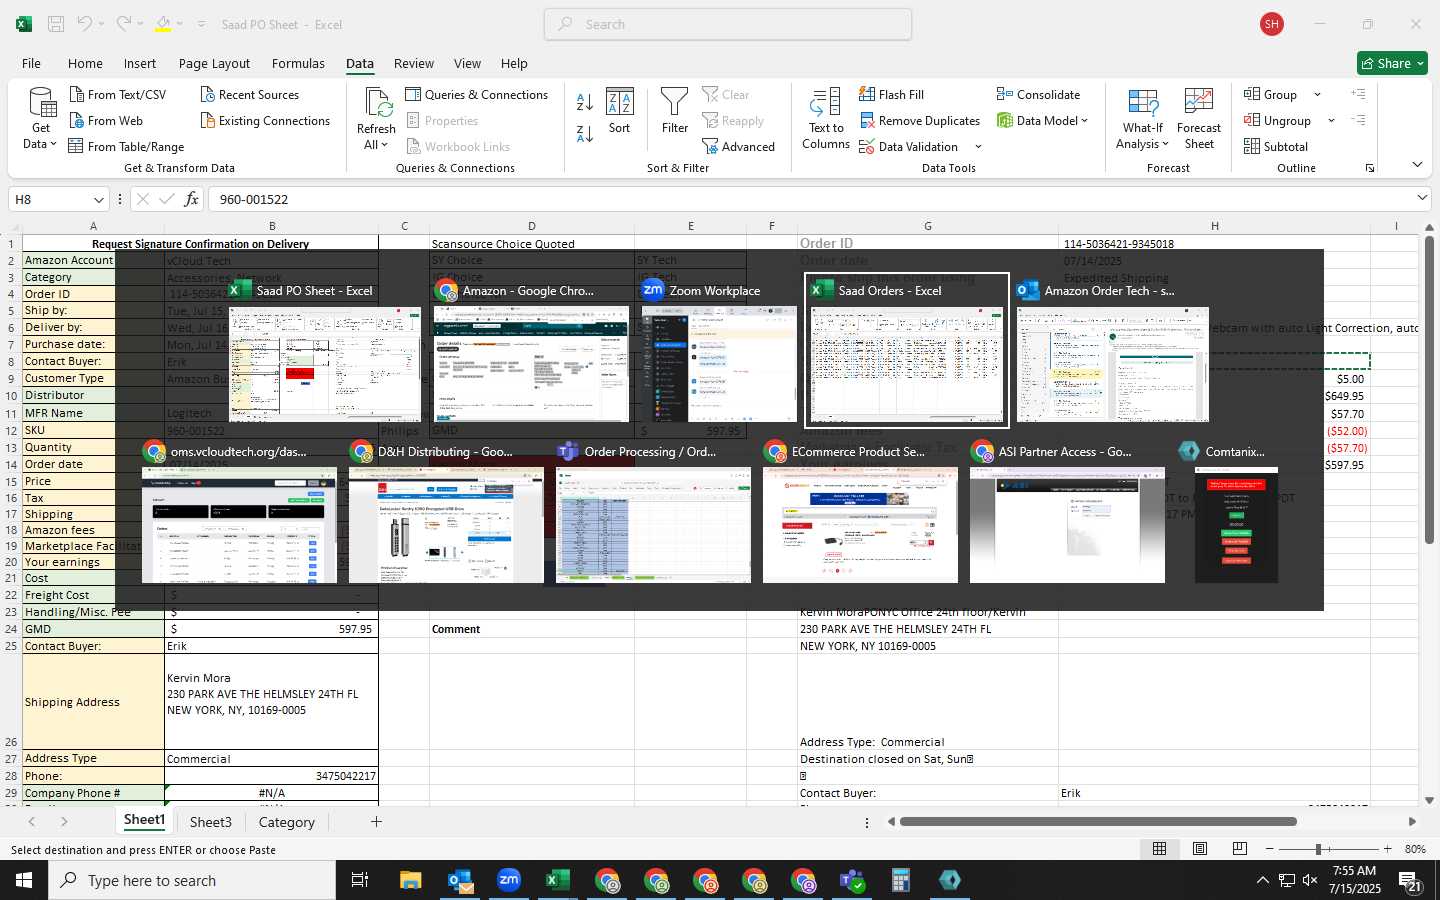The width and height of the screenshot is (1440, 900).
Task: Switch to the Review tab
Action: pos(414,63)
